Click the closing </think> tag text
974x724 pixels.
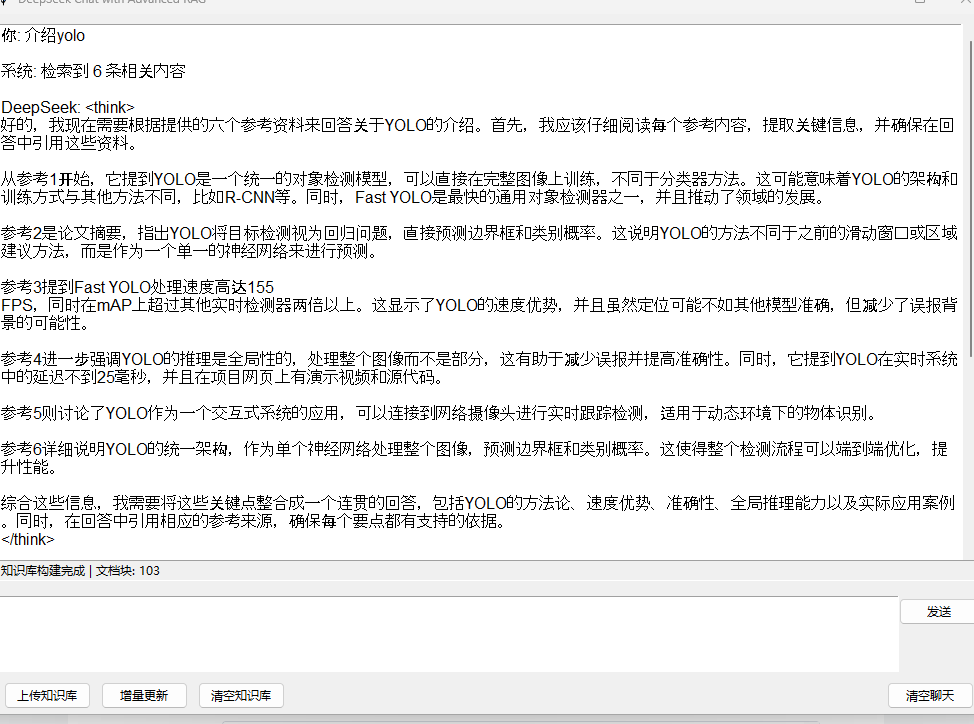[28, 540]
